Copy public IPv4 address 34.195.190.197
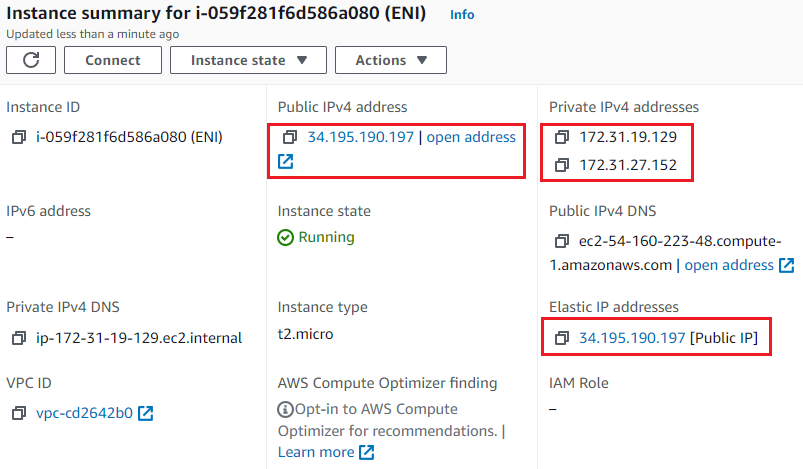Screen dimensions: 803x469 coord(290,137)
